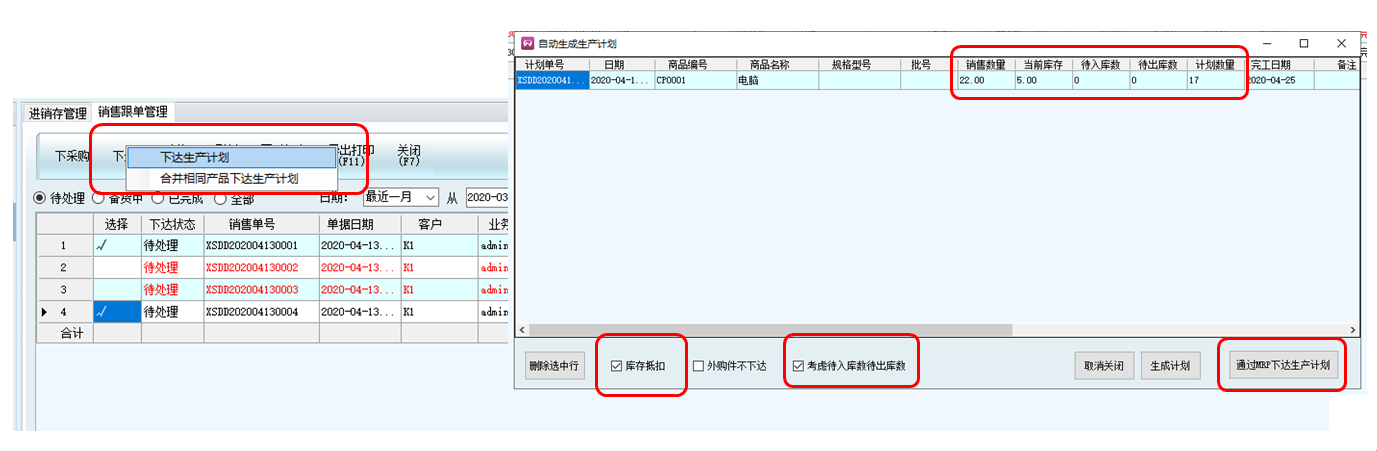Click the 关闭 (F7) toolbar button
The image size is (1377, 451).
409,155
